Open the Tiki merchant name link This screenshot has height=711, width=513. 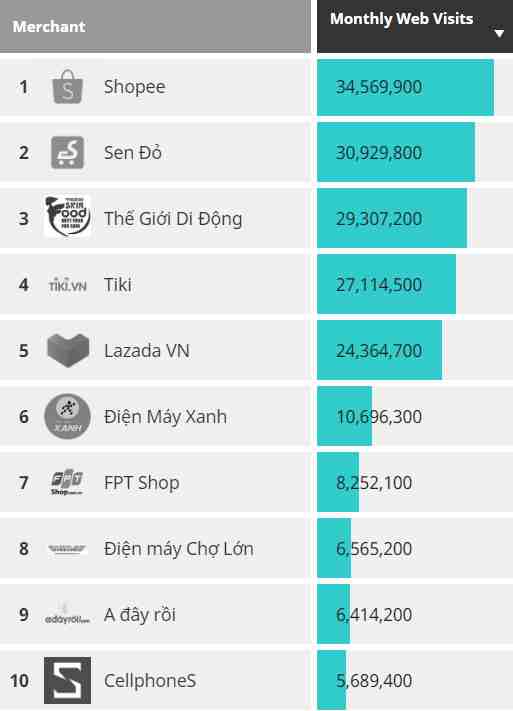[118, 285]
